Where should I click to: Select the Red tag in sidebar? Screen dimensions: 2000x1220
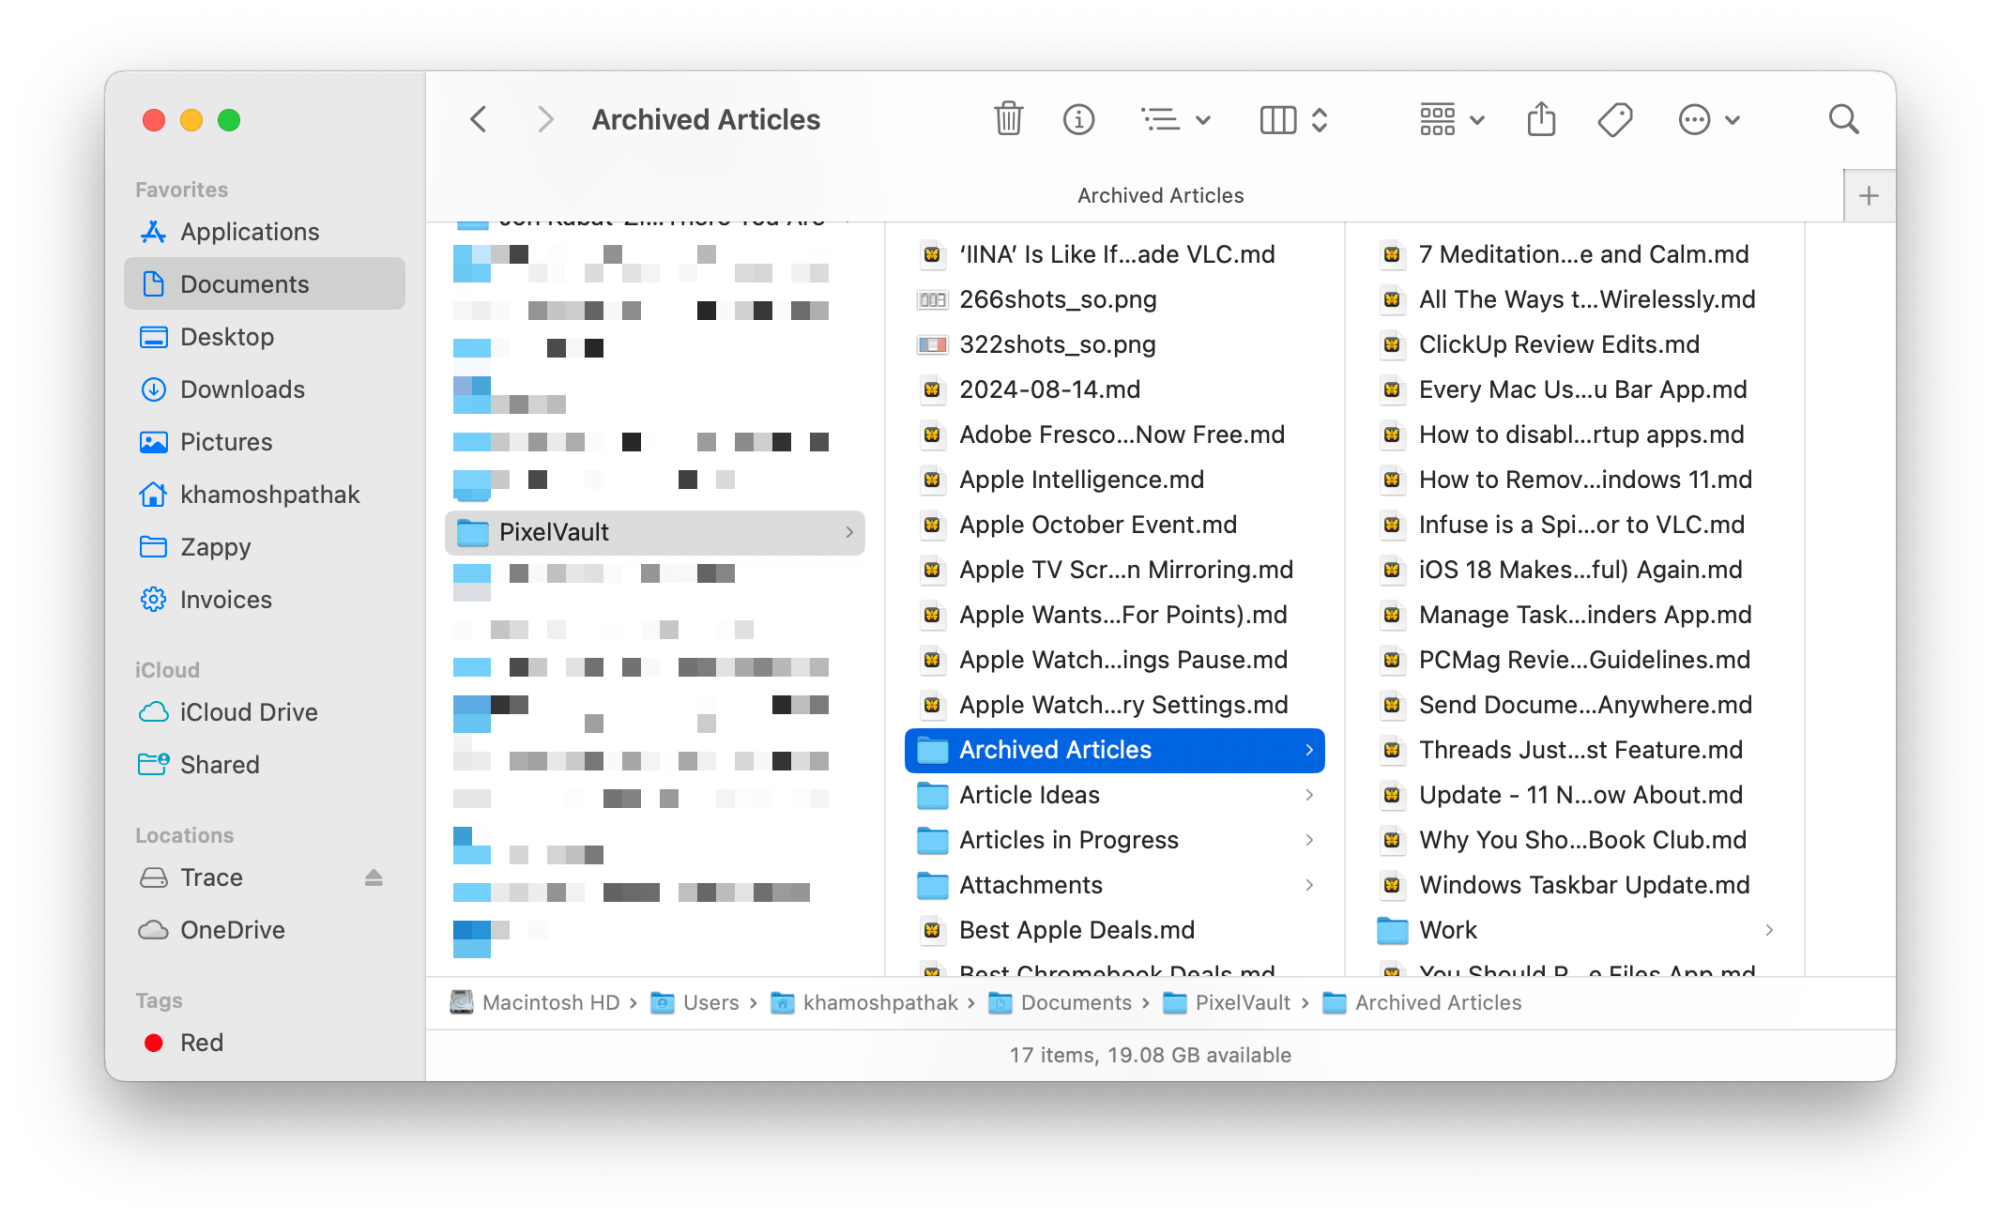pyautogui.click(x=264, y=1042)
